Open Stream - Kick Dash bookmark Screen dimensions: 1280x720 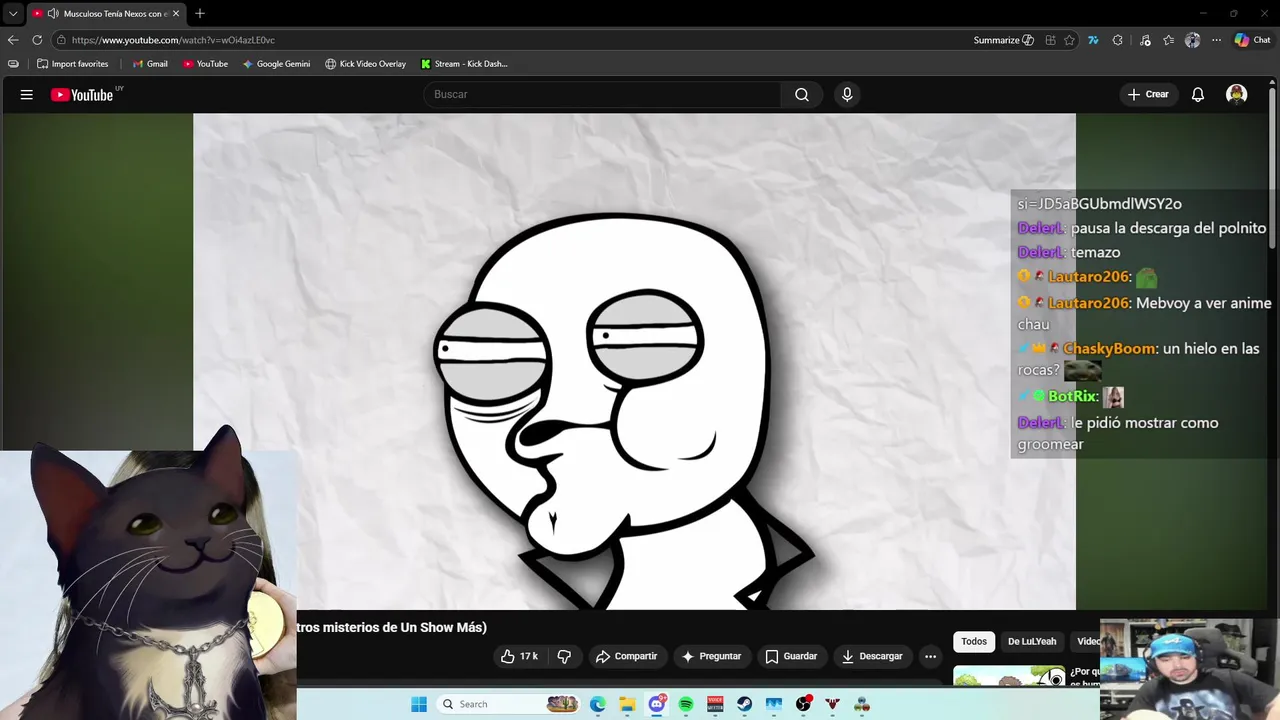coord(464,64)
